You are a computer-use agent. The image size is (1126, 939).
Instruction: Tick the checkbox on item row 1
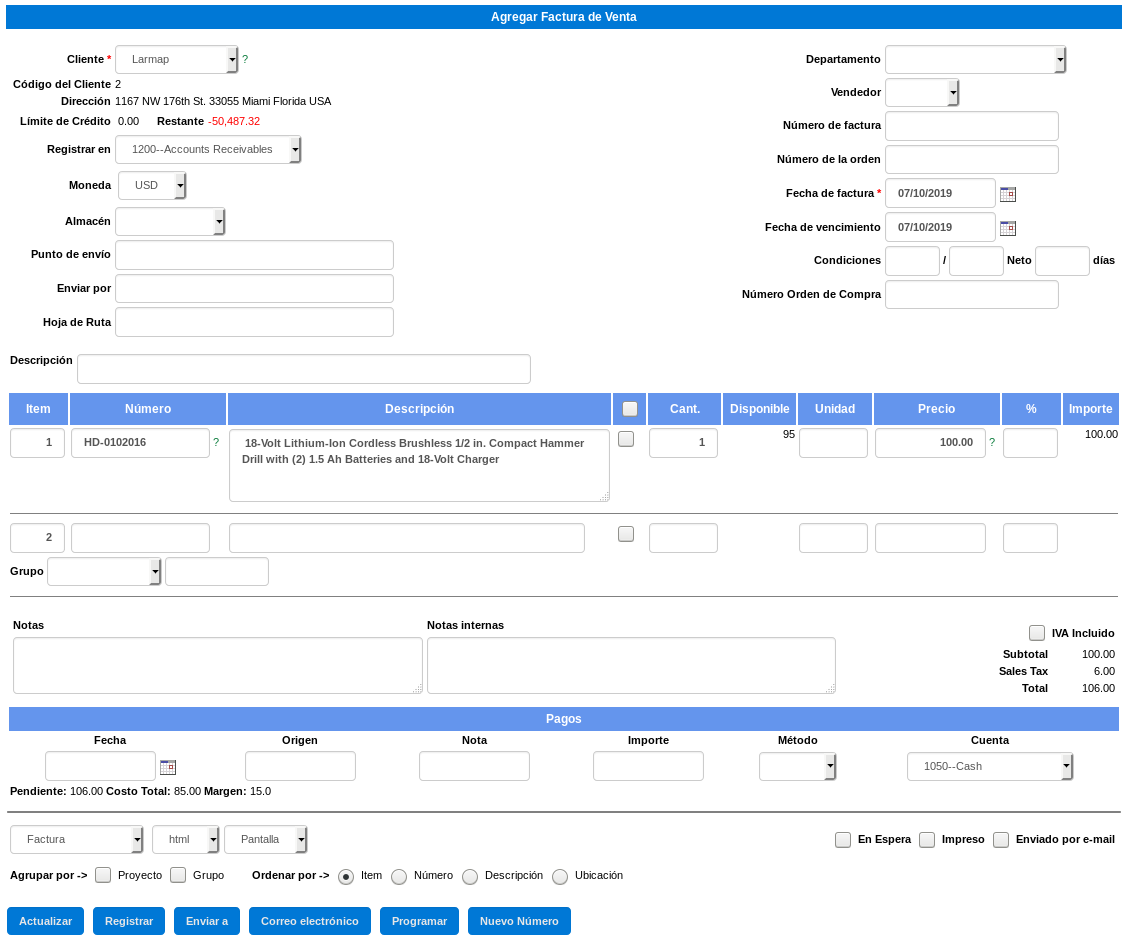(x=626, y=439)
